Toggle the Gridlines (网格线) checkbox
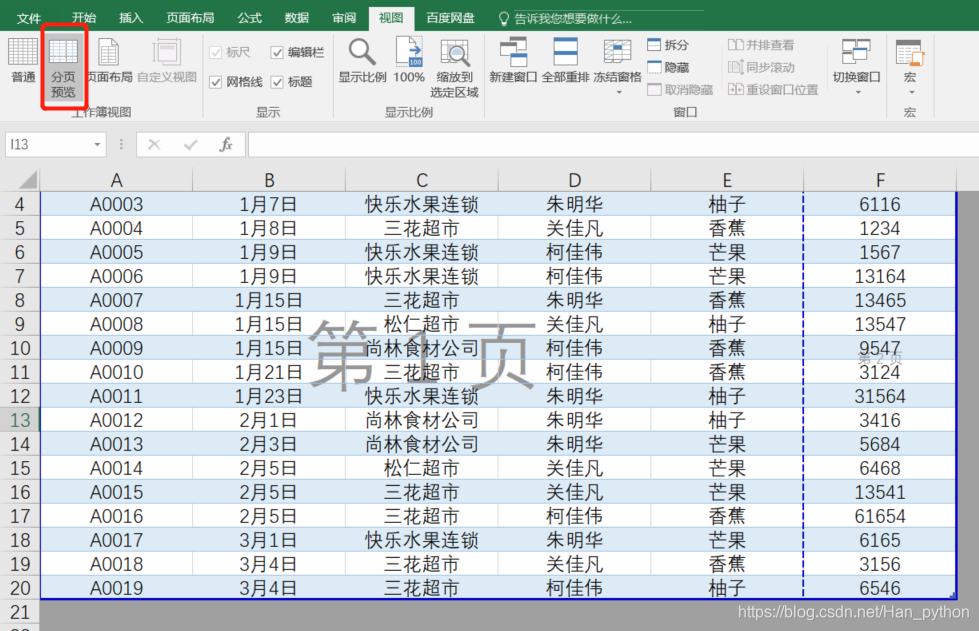This screenshot has height=631, width=979. 235,82
